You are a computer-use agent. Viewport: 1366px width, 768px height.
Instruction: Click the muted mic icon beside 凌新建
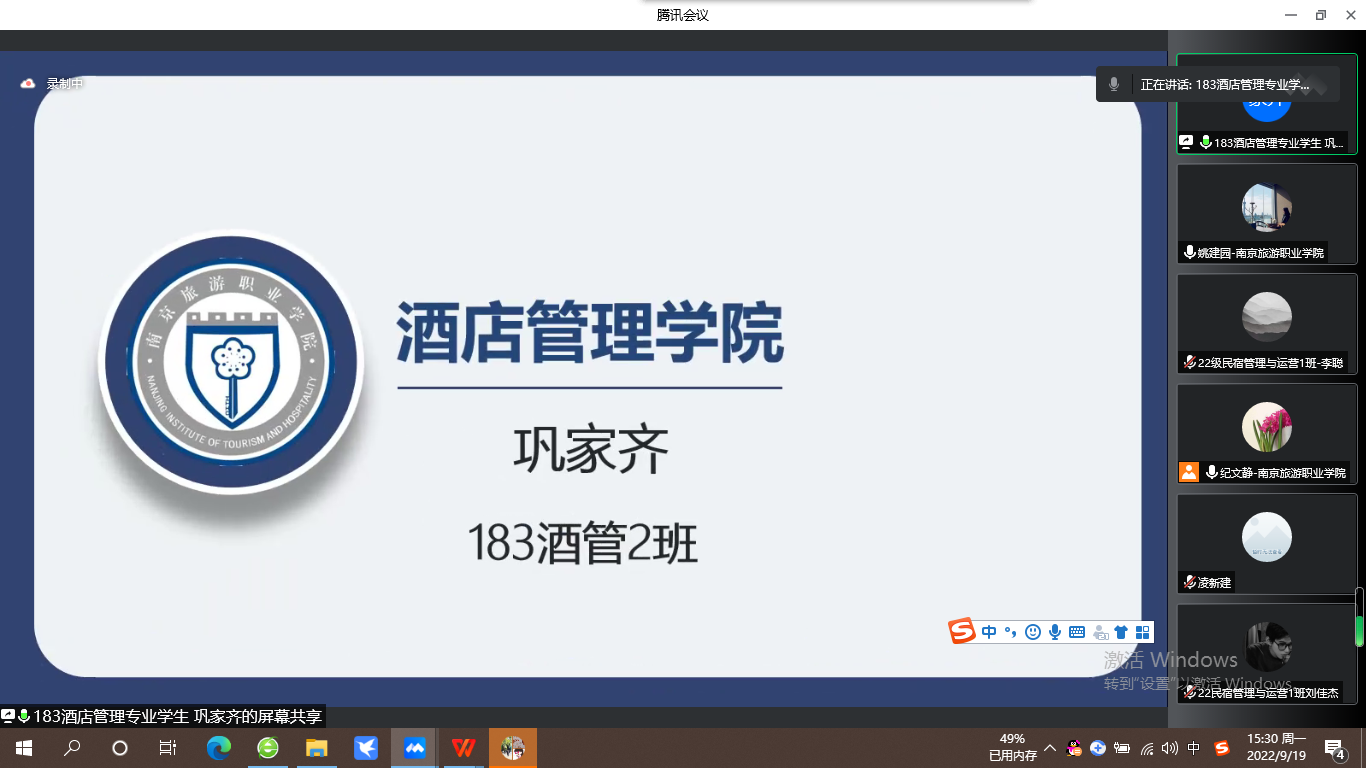pyautogui.click(x=1190, y=582)
